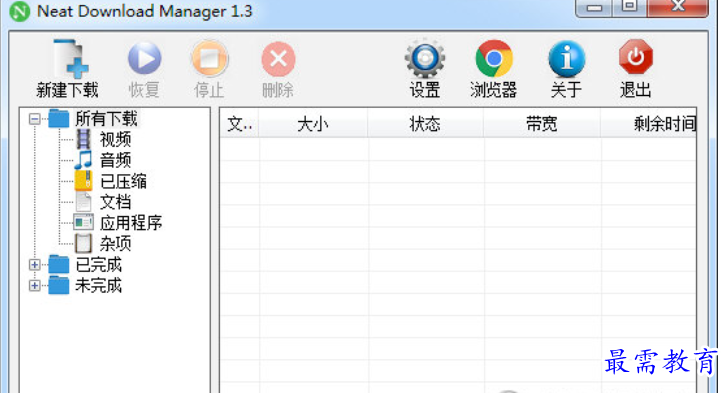Sort by the 大小 column header
The width and height of the screenshot is (726, 393).
[x=313, y=124]
